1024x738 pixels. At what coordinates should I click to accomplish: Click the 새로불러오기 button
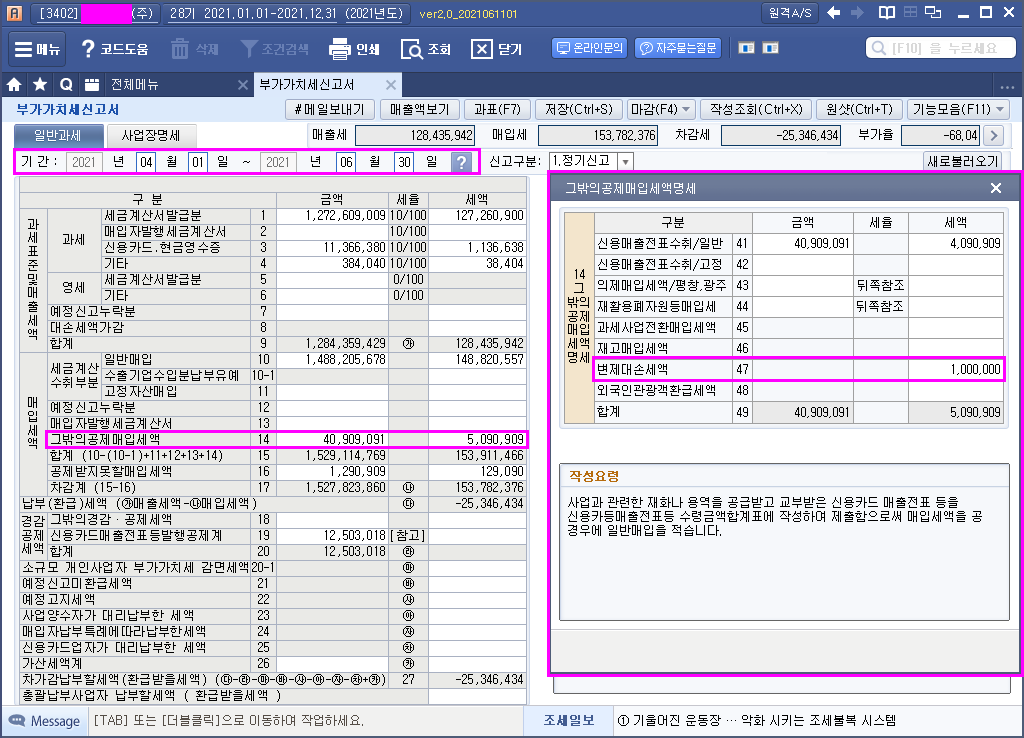(962, 162)
